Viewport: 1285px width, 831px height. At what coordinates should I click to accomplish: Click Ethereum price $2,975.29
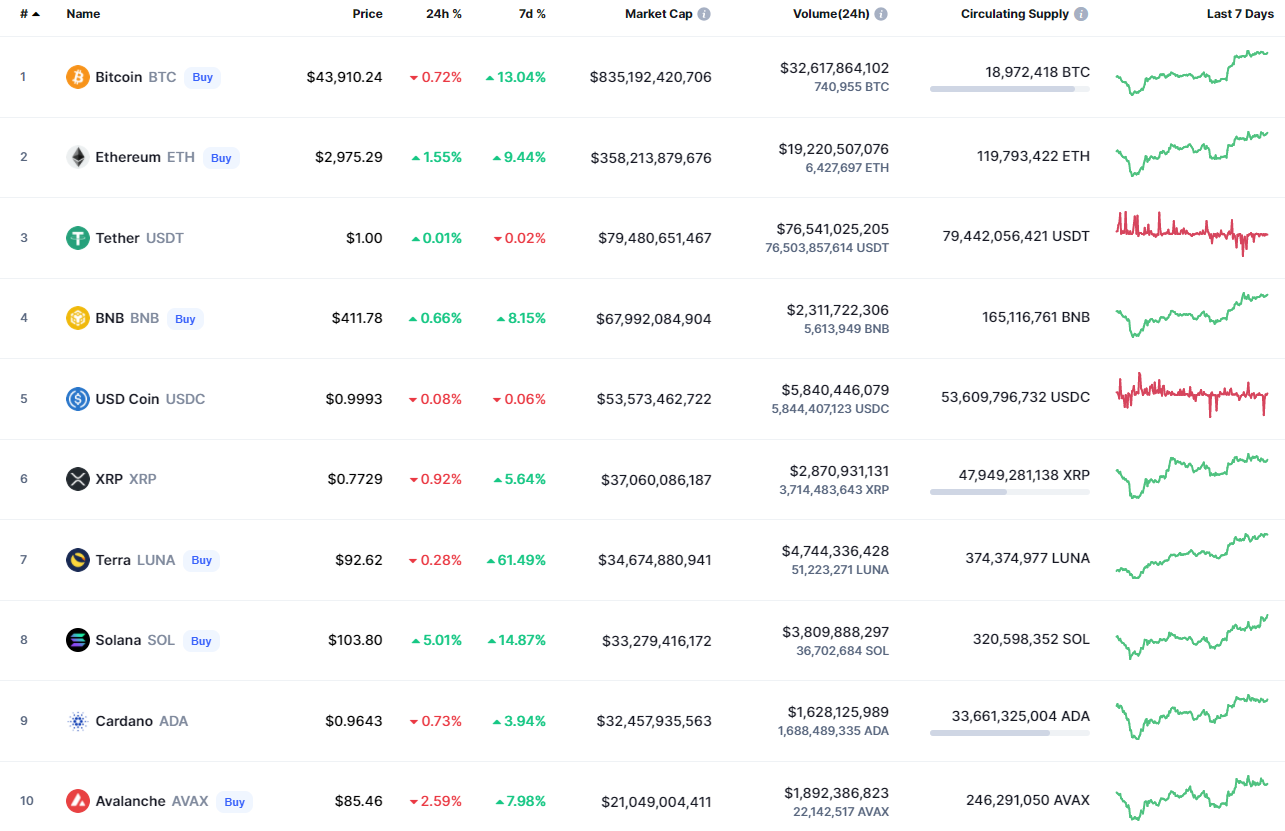[x=349, y=157]
